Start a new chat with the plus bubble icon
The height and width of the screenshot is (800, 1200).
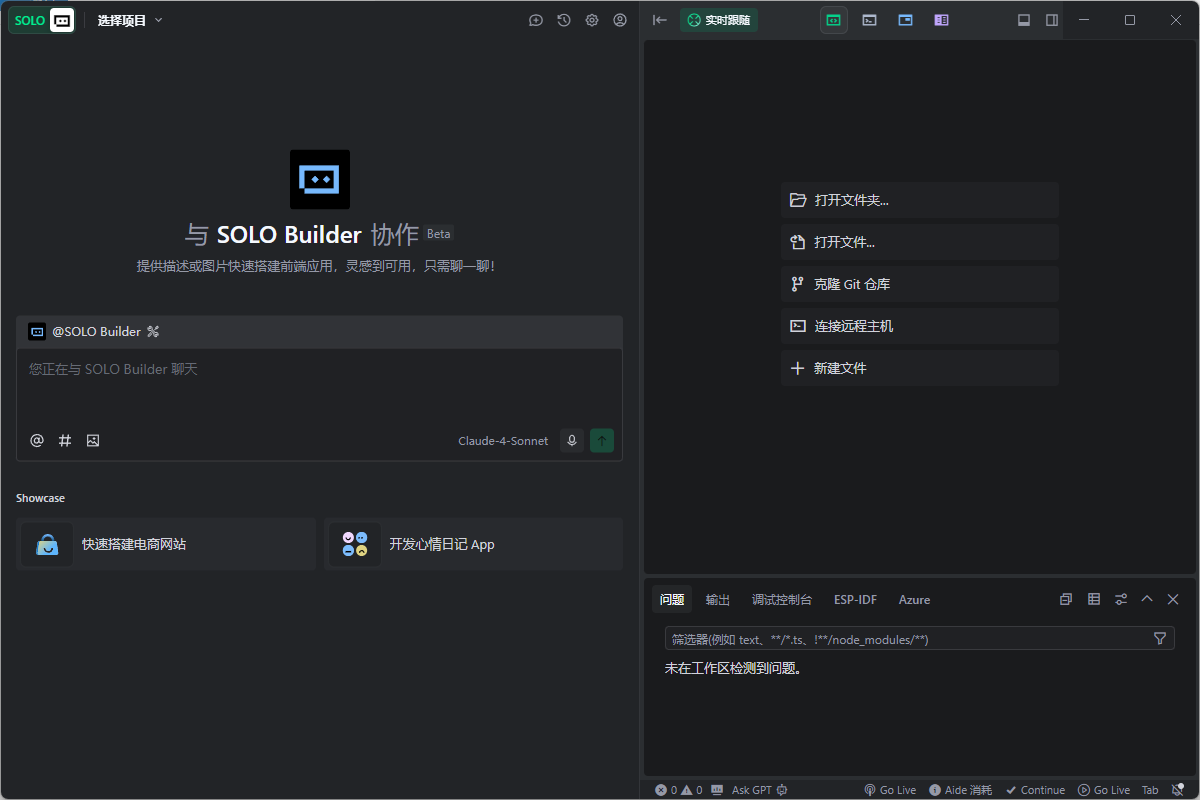click(536, 20)
